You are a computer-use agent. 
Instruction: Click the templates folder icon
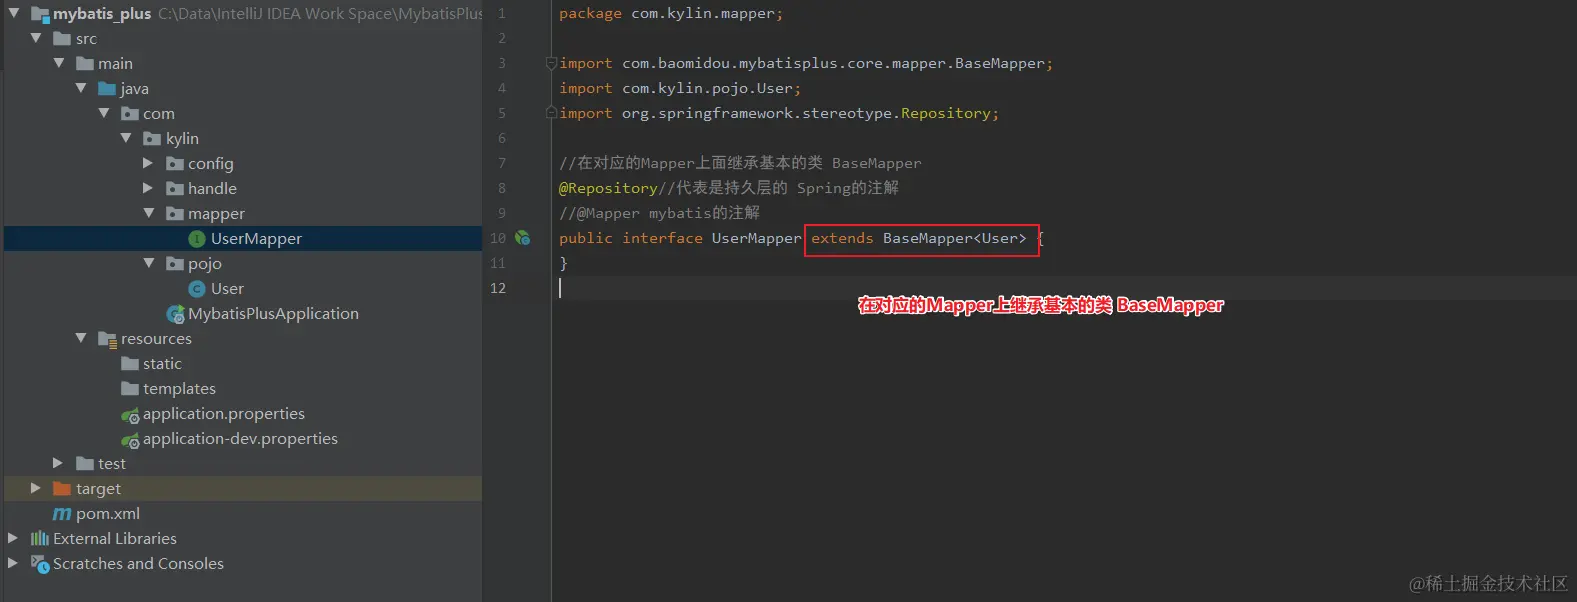[130, 388]
